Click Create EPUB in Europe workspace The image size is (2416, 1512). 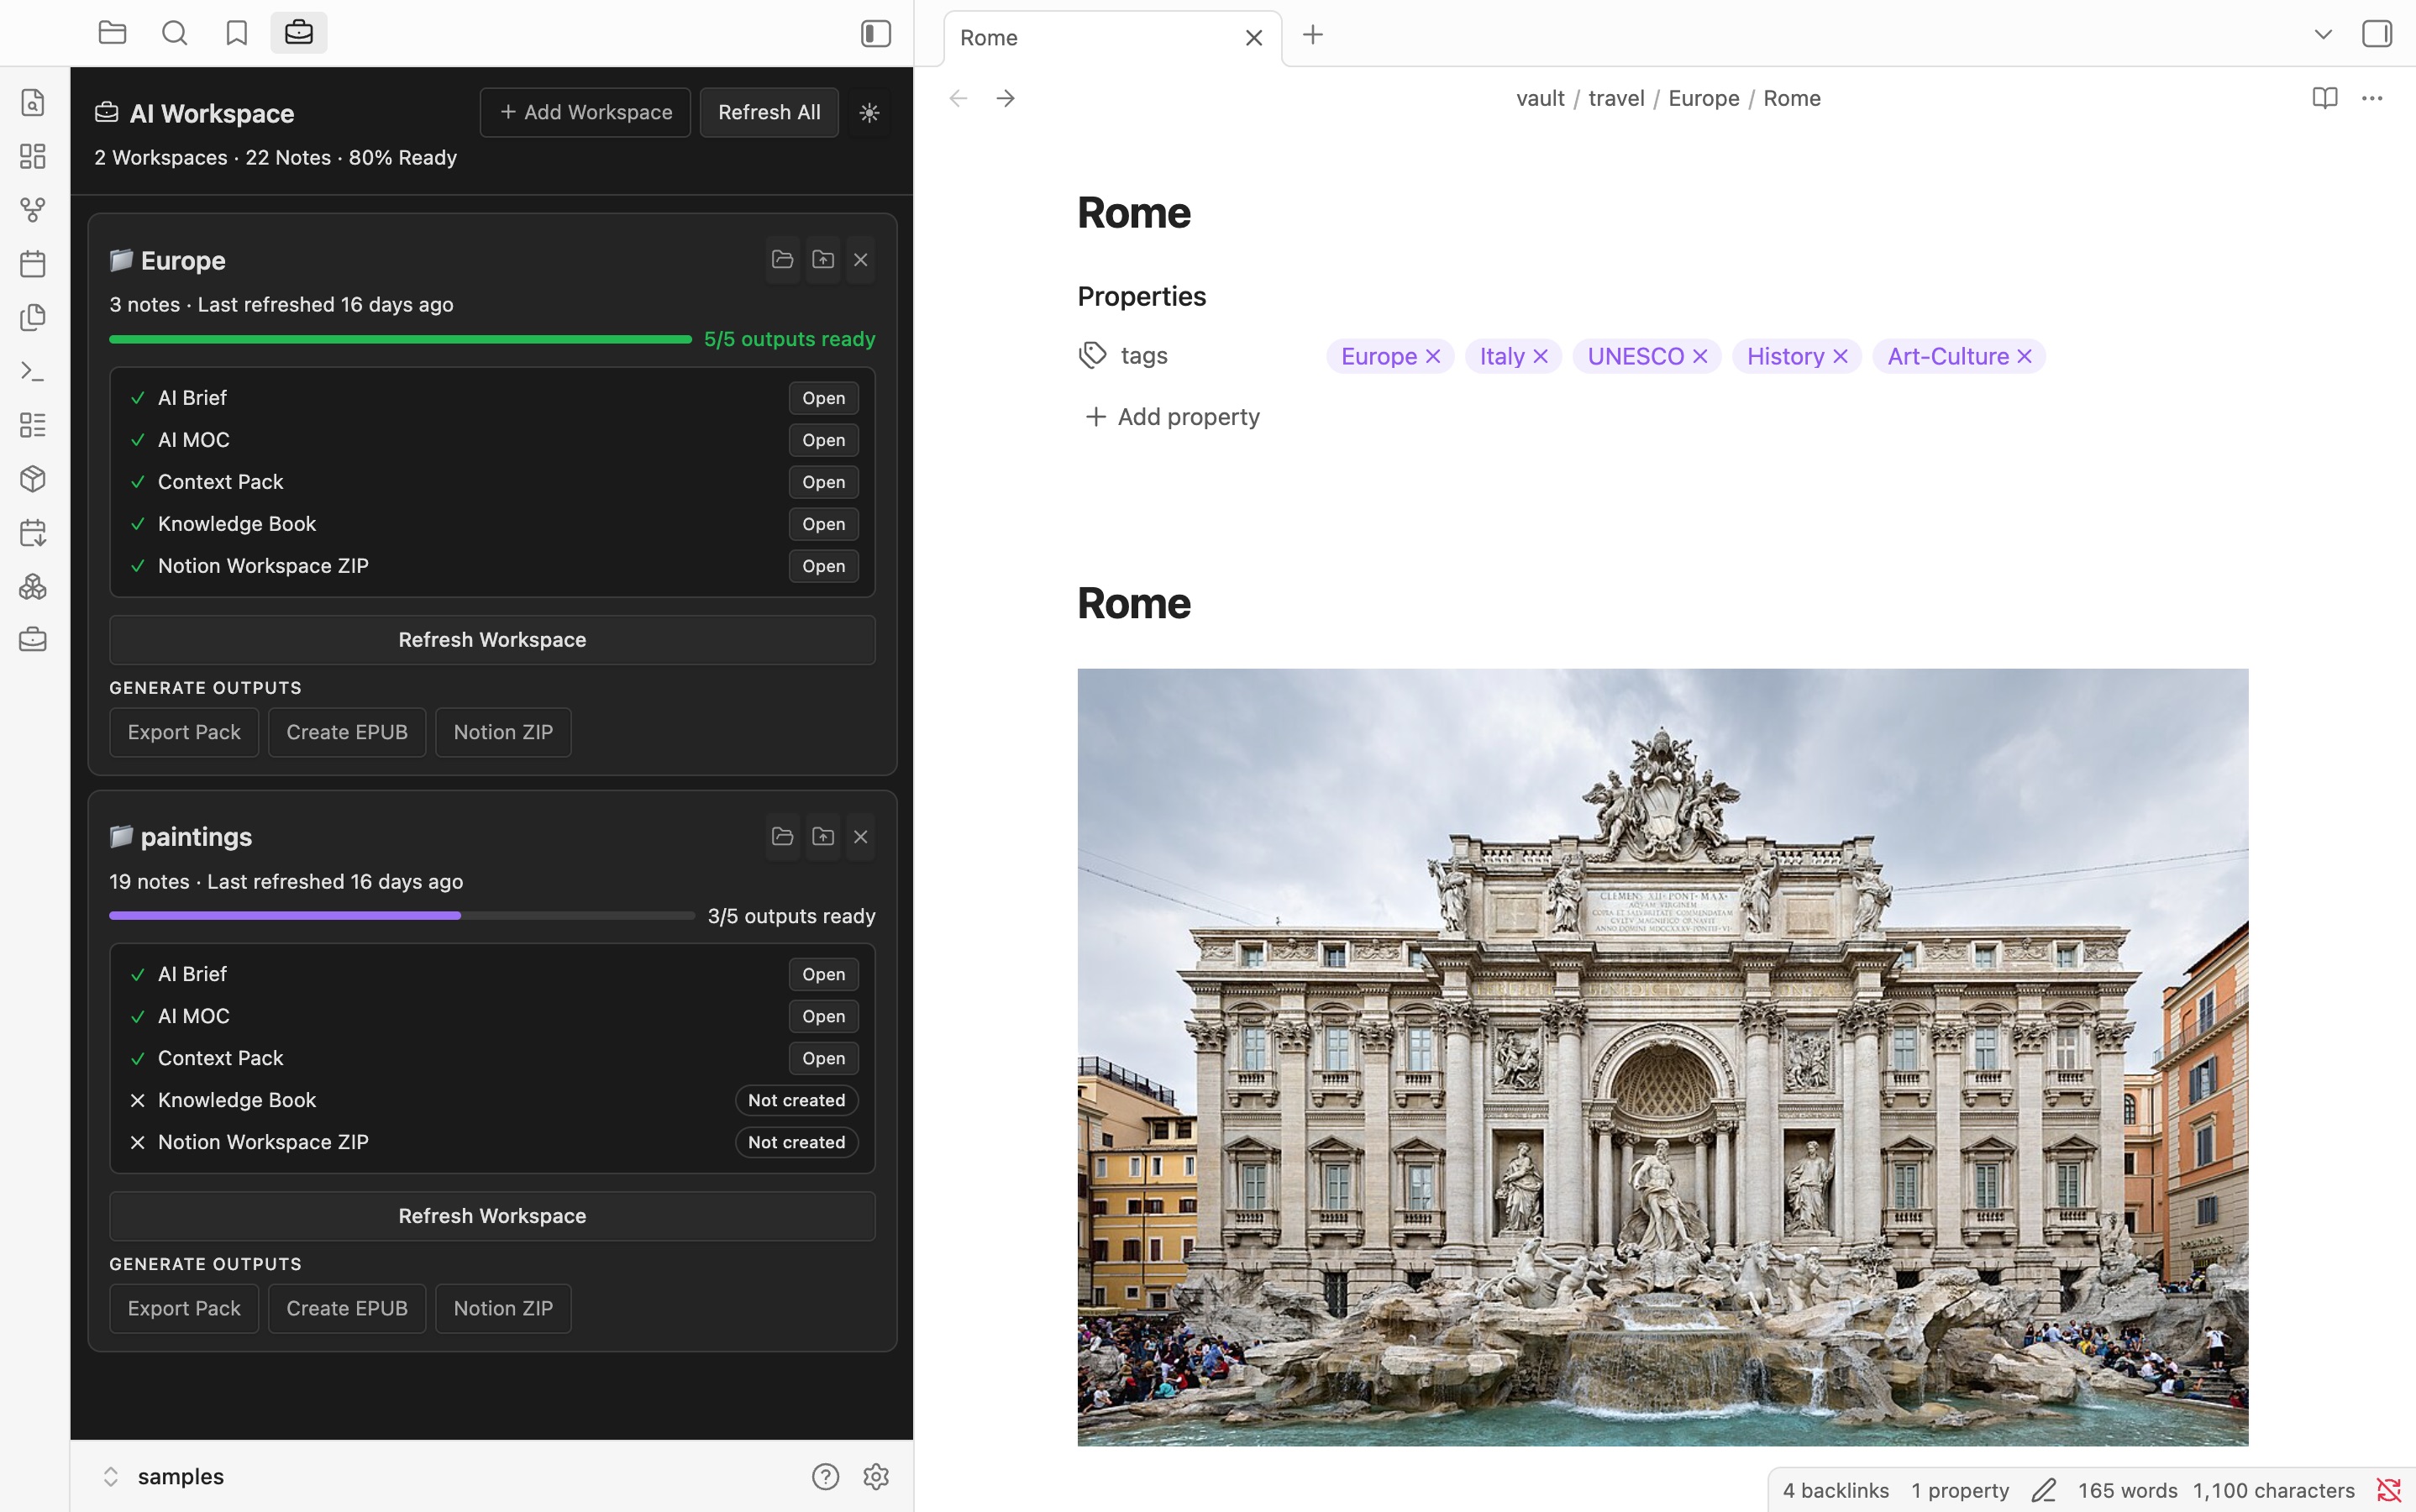click(347, 732)
